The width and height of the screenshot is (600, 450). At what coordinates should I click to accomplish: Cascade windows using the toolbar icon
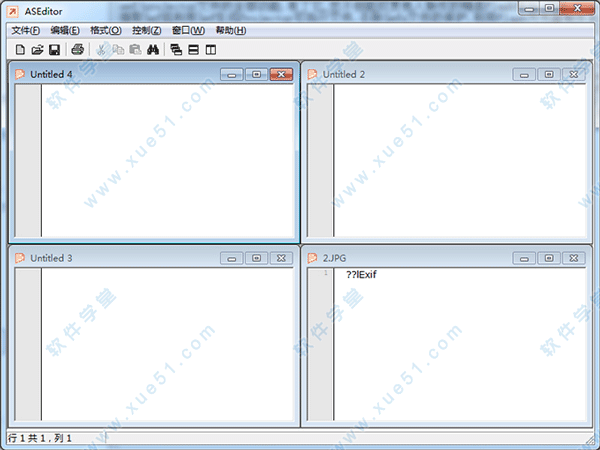[x=176, y=49]
